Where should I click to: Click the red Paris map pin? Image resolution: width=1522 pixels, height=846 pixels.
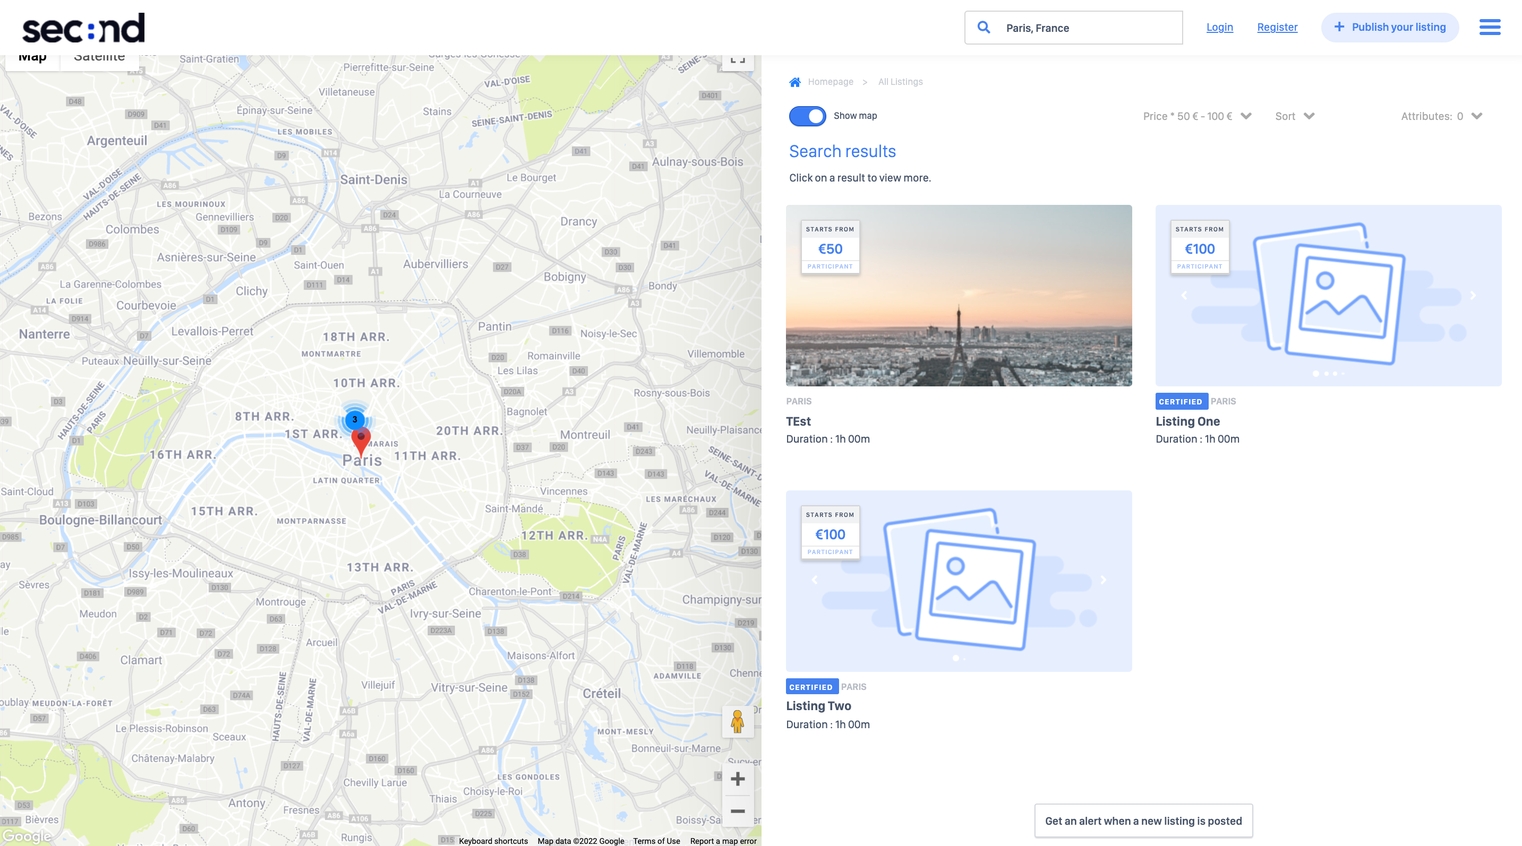click(x=361, y=440)
